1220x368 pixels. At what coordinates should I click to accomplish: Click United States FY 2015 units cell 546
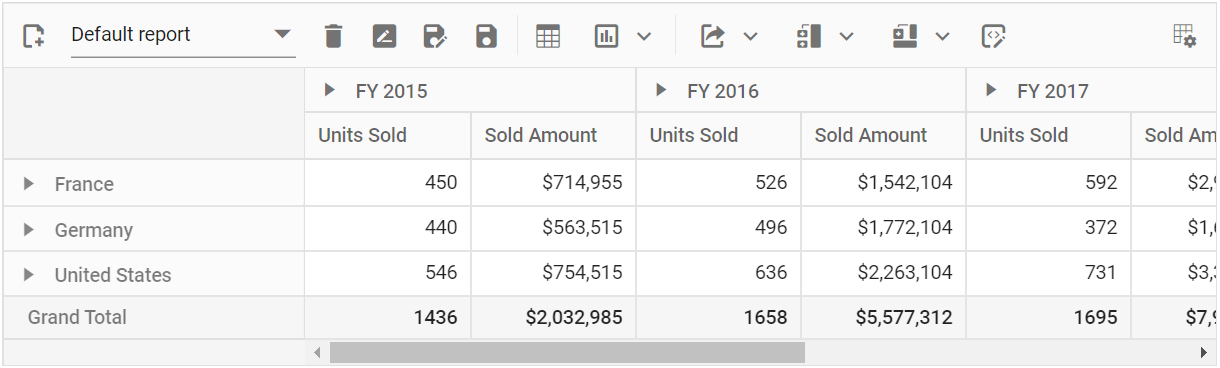388,273
